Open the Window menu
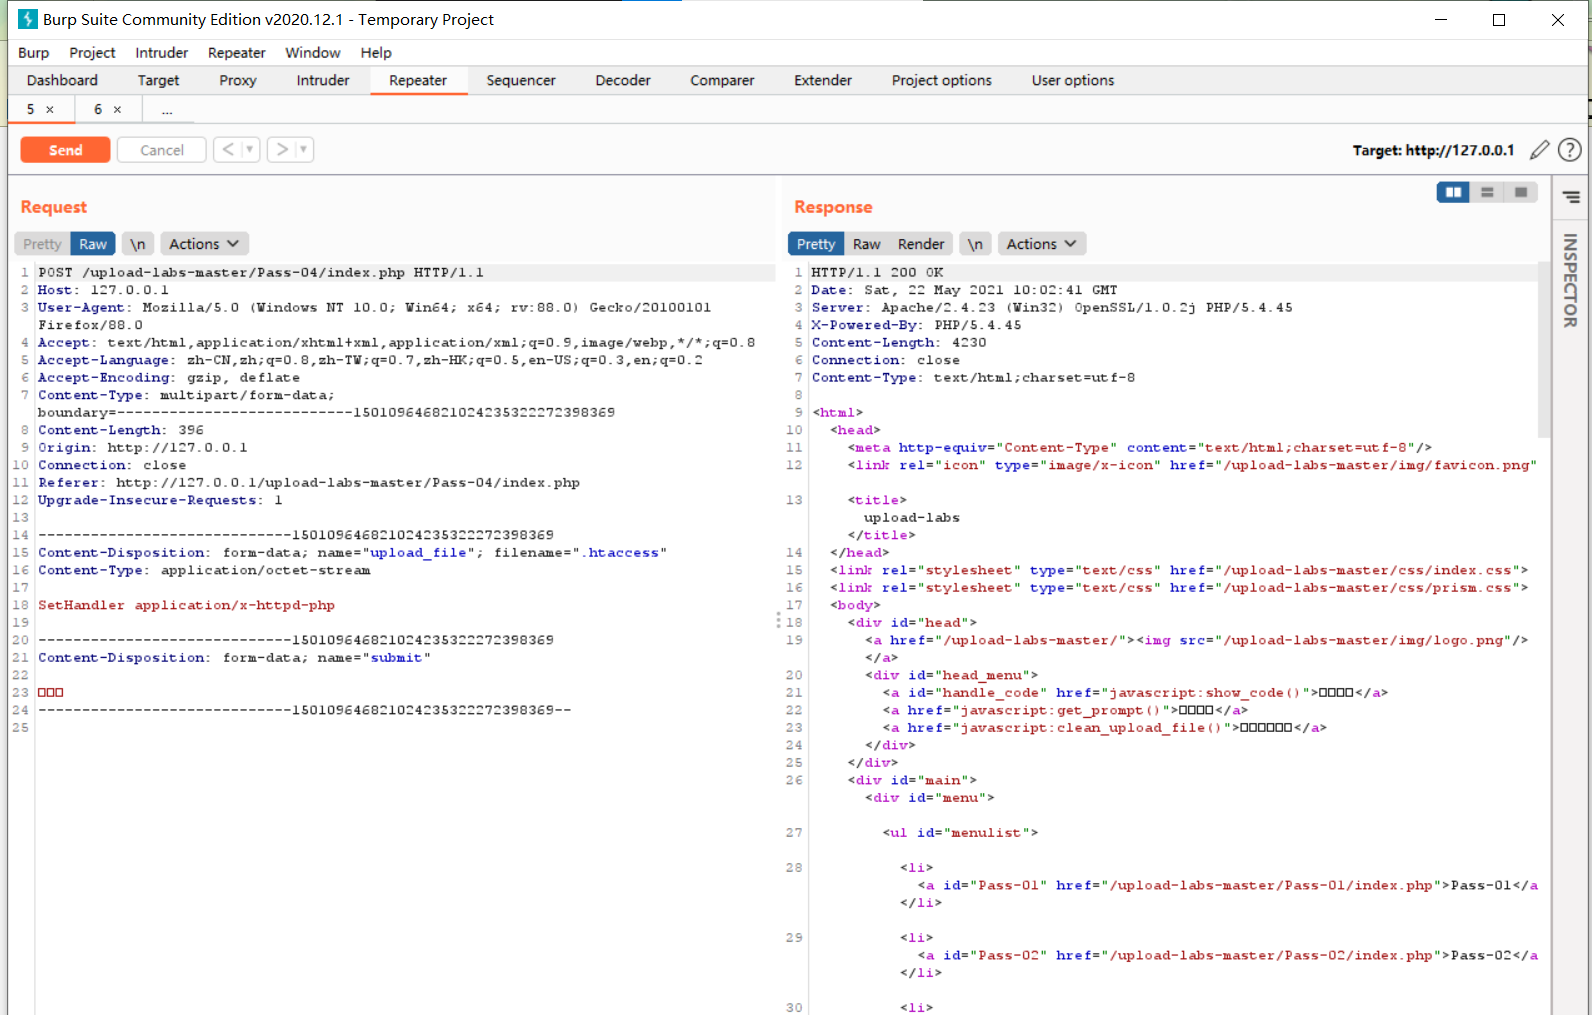The height and width of the screenshot is (1015, 1592). 313,53
